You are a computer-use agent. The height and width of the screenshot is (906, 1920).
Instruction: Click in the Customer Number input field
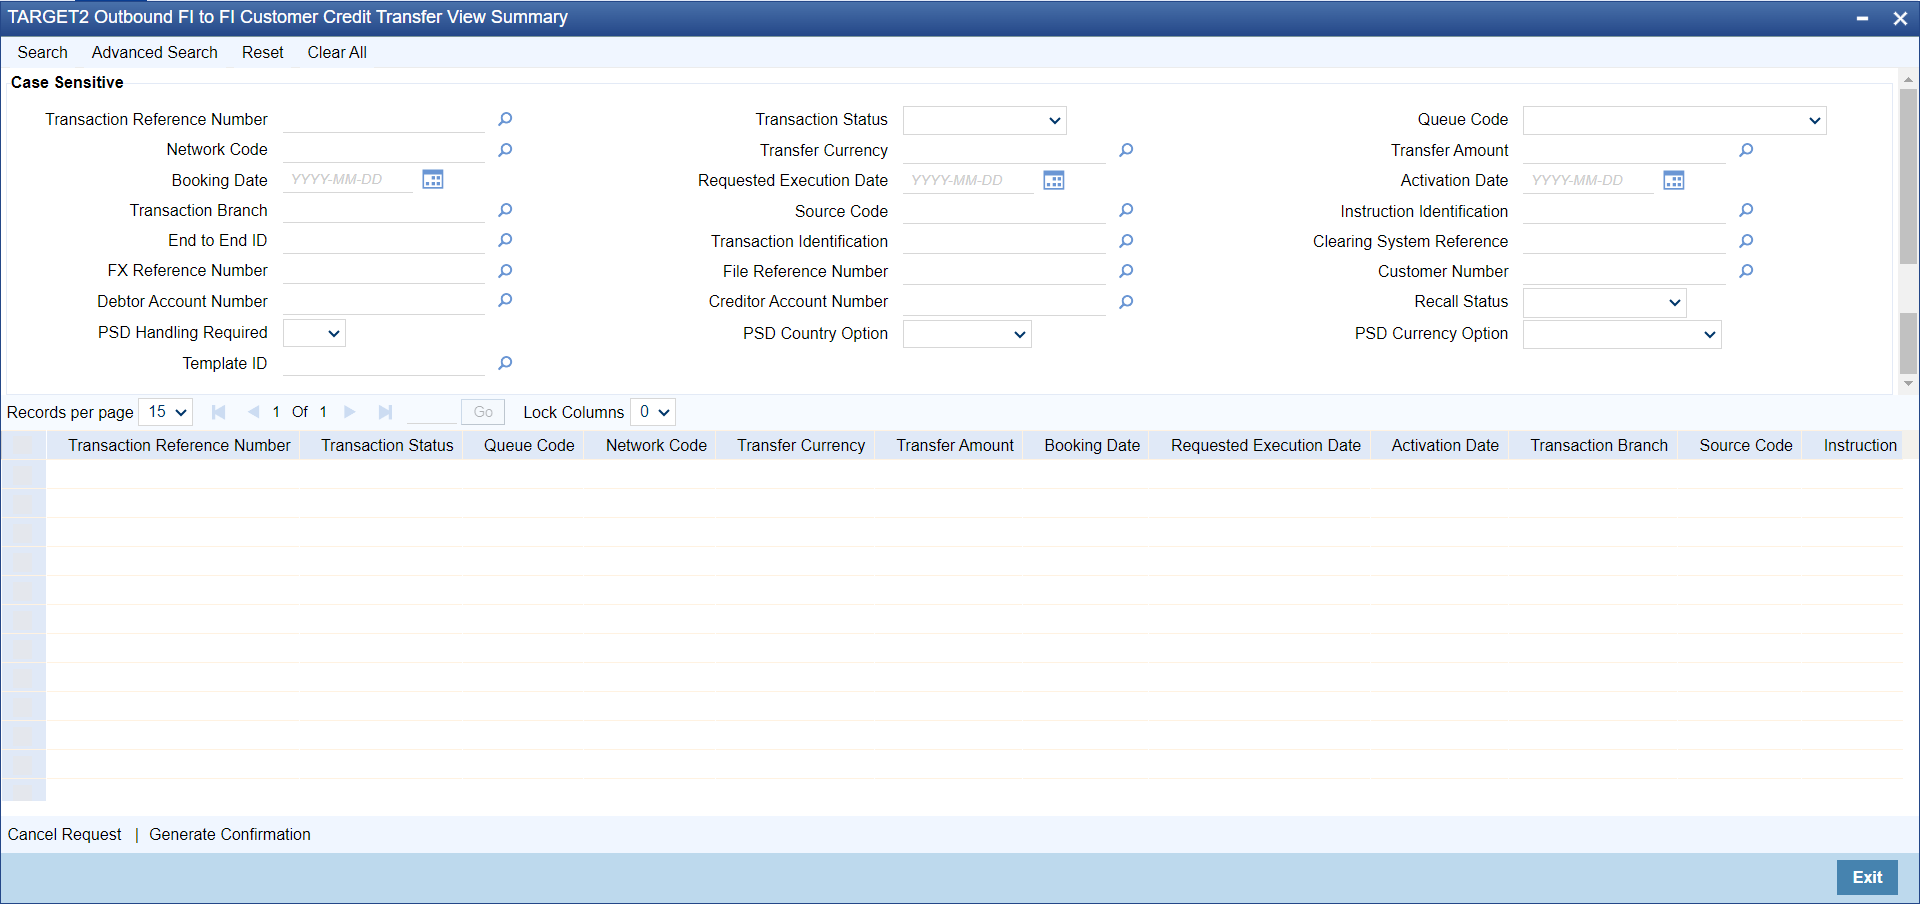pyautogui.click(x=1624, y=271)
